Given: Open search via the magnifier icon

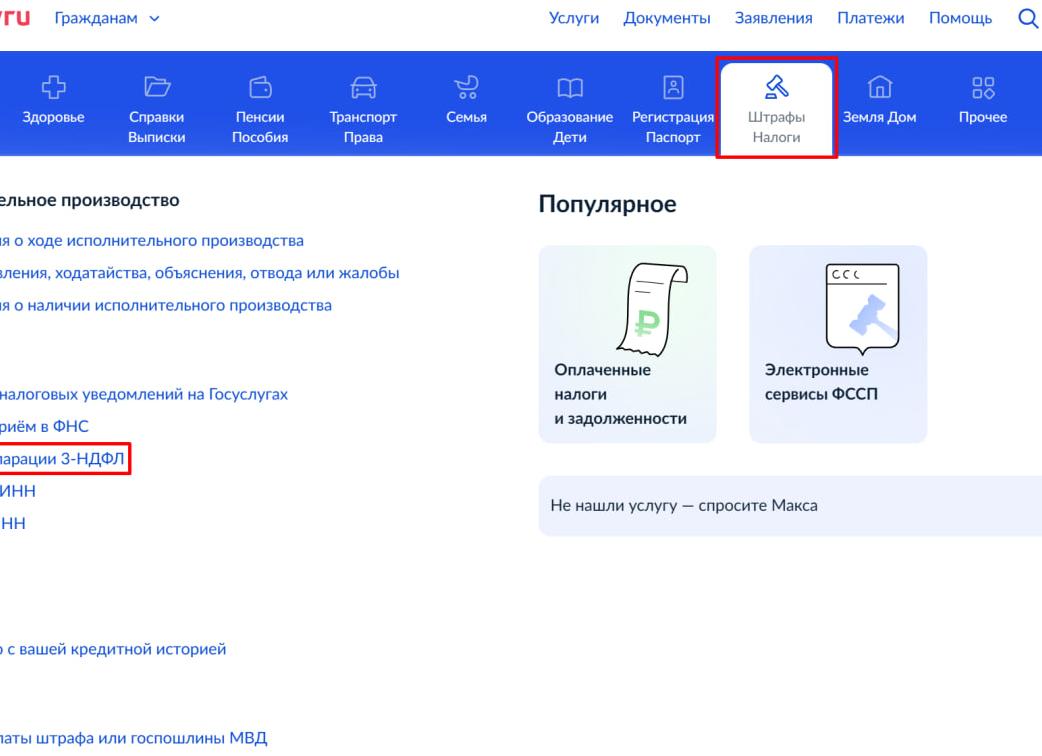Looking at the screenshot, I should pos(1027,17).
